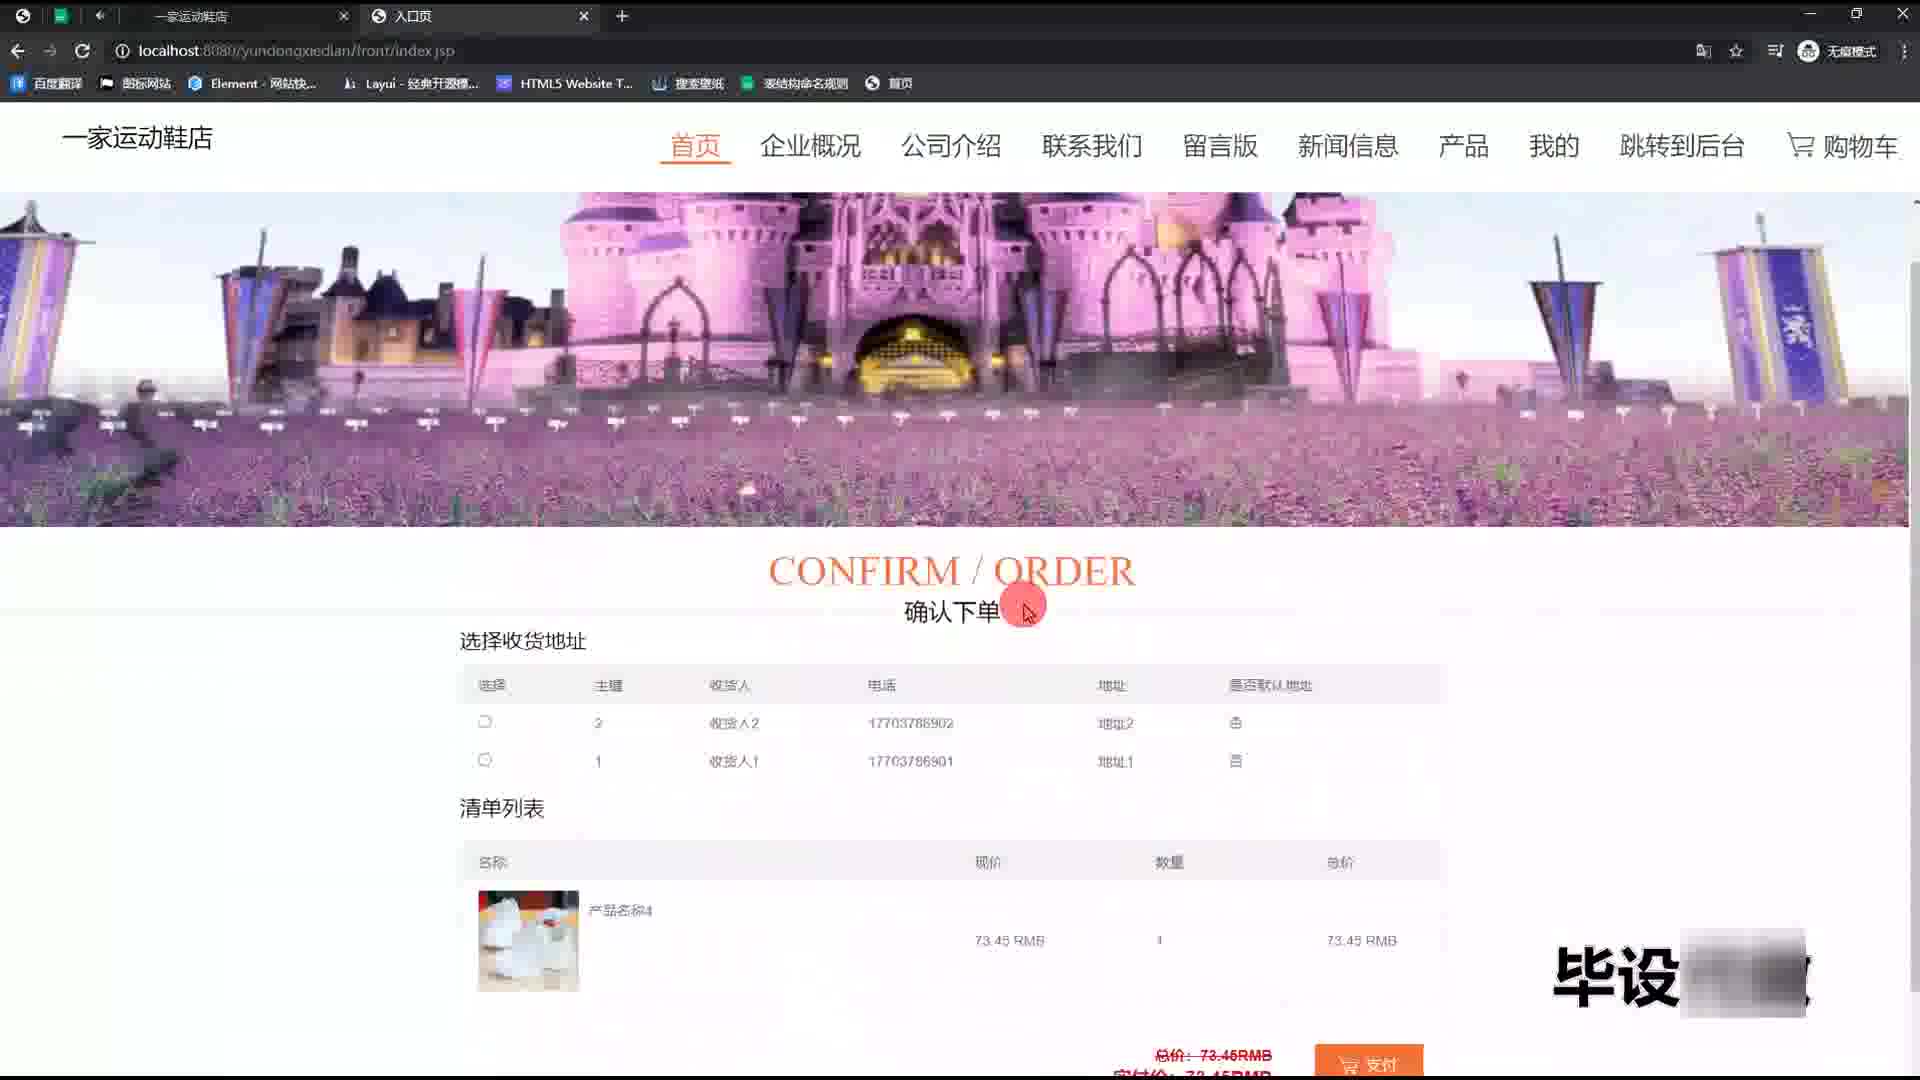Select address radio for 收货人2
This screenshot has width=1920, height=1080.
click(485, 722)
